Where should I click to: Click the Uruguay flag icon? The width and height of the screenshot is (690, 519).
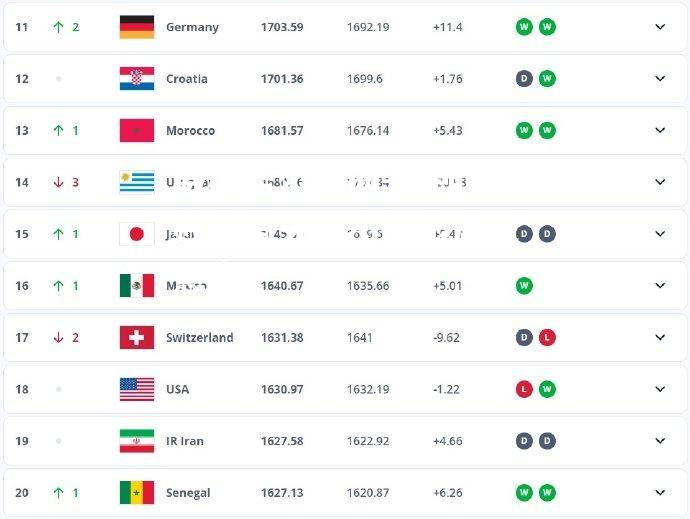137,182
